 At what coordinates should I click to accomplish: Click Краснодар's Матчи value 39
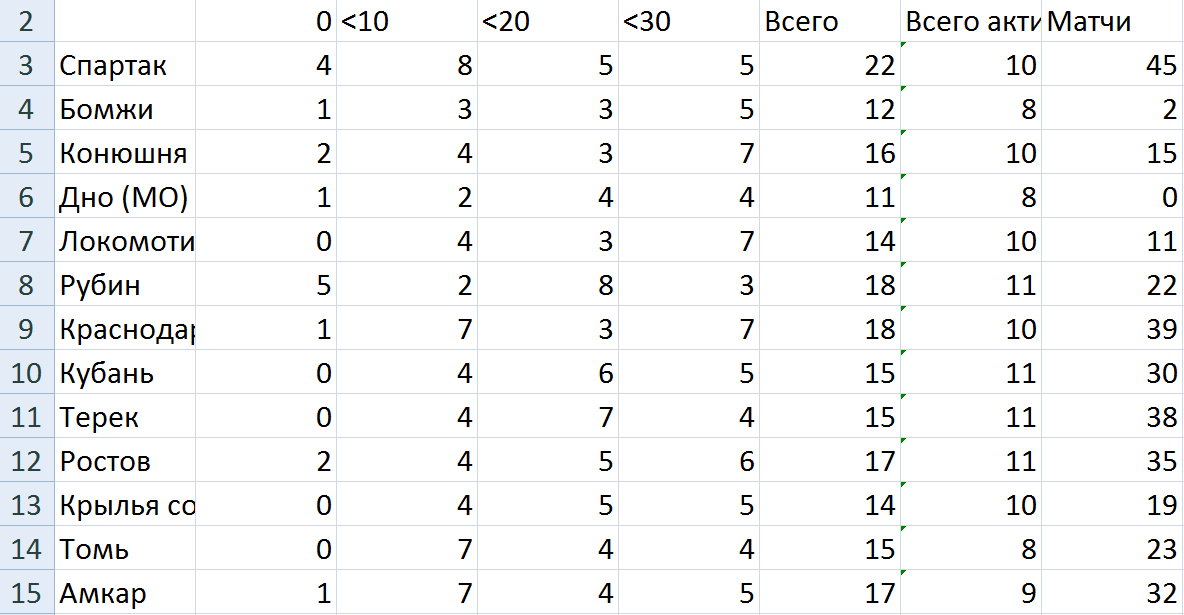1112,330
